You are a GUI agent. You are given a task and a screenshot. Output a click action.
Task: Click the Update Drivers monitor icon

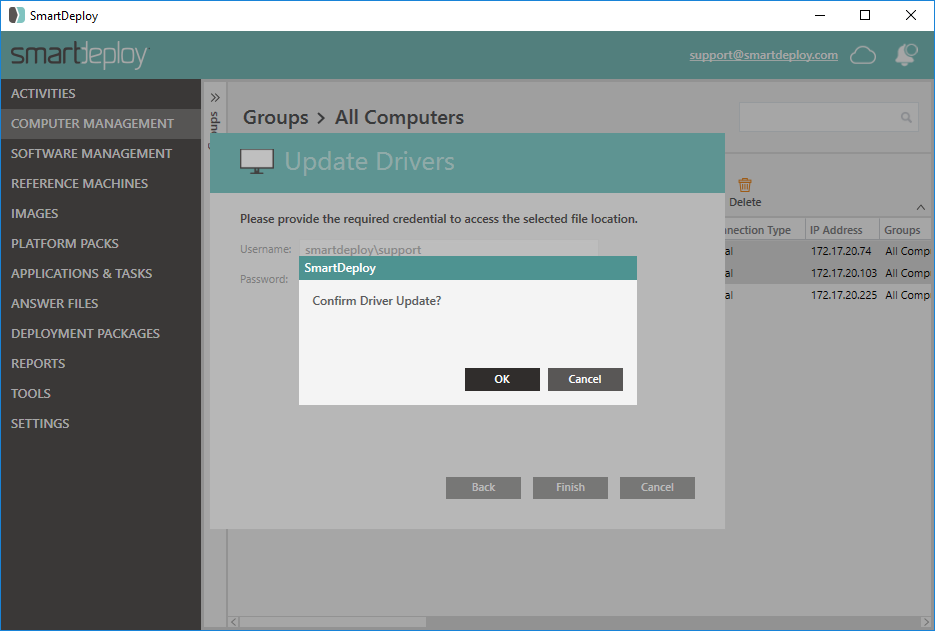pyautogui.click(x=257, y=162)
